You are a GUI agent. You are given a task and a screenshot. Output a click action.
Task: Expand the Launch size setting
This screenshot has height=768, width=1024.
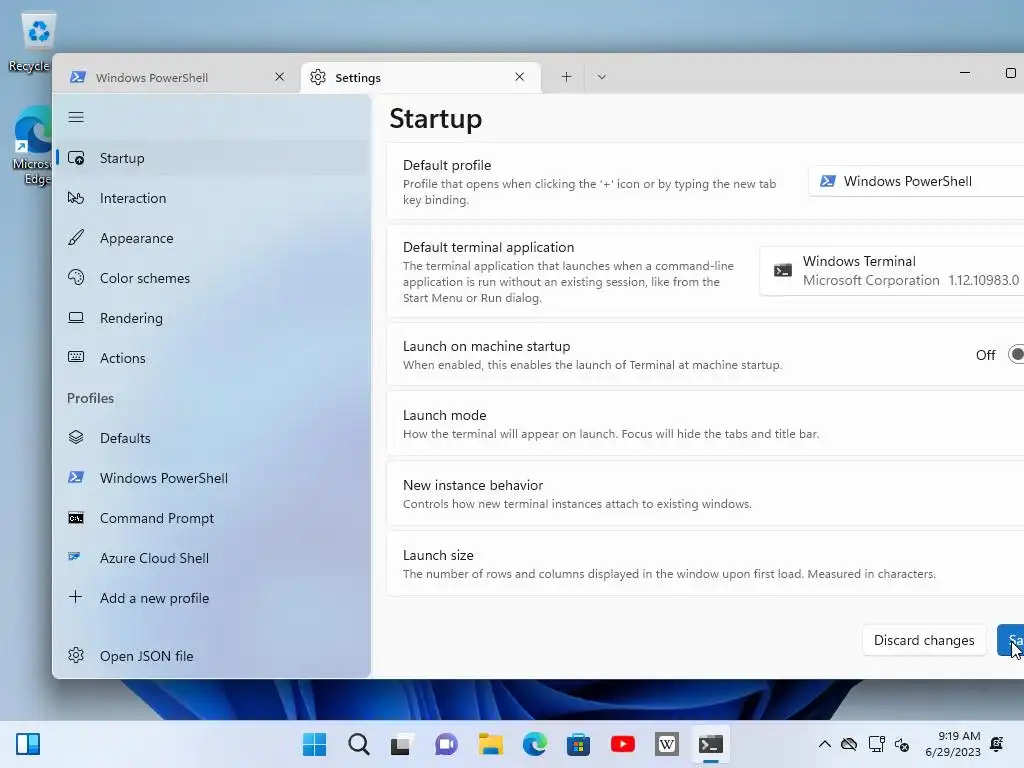click(x=705, y=564)
